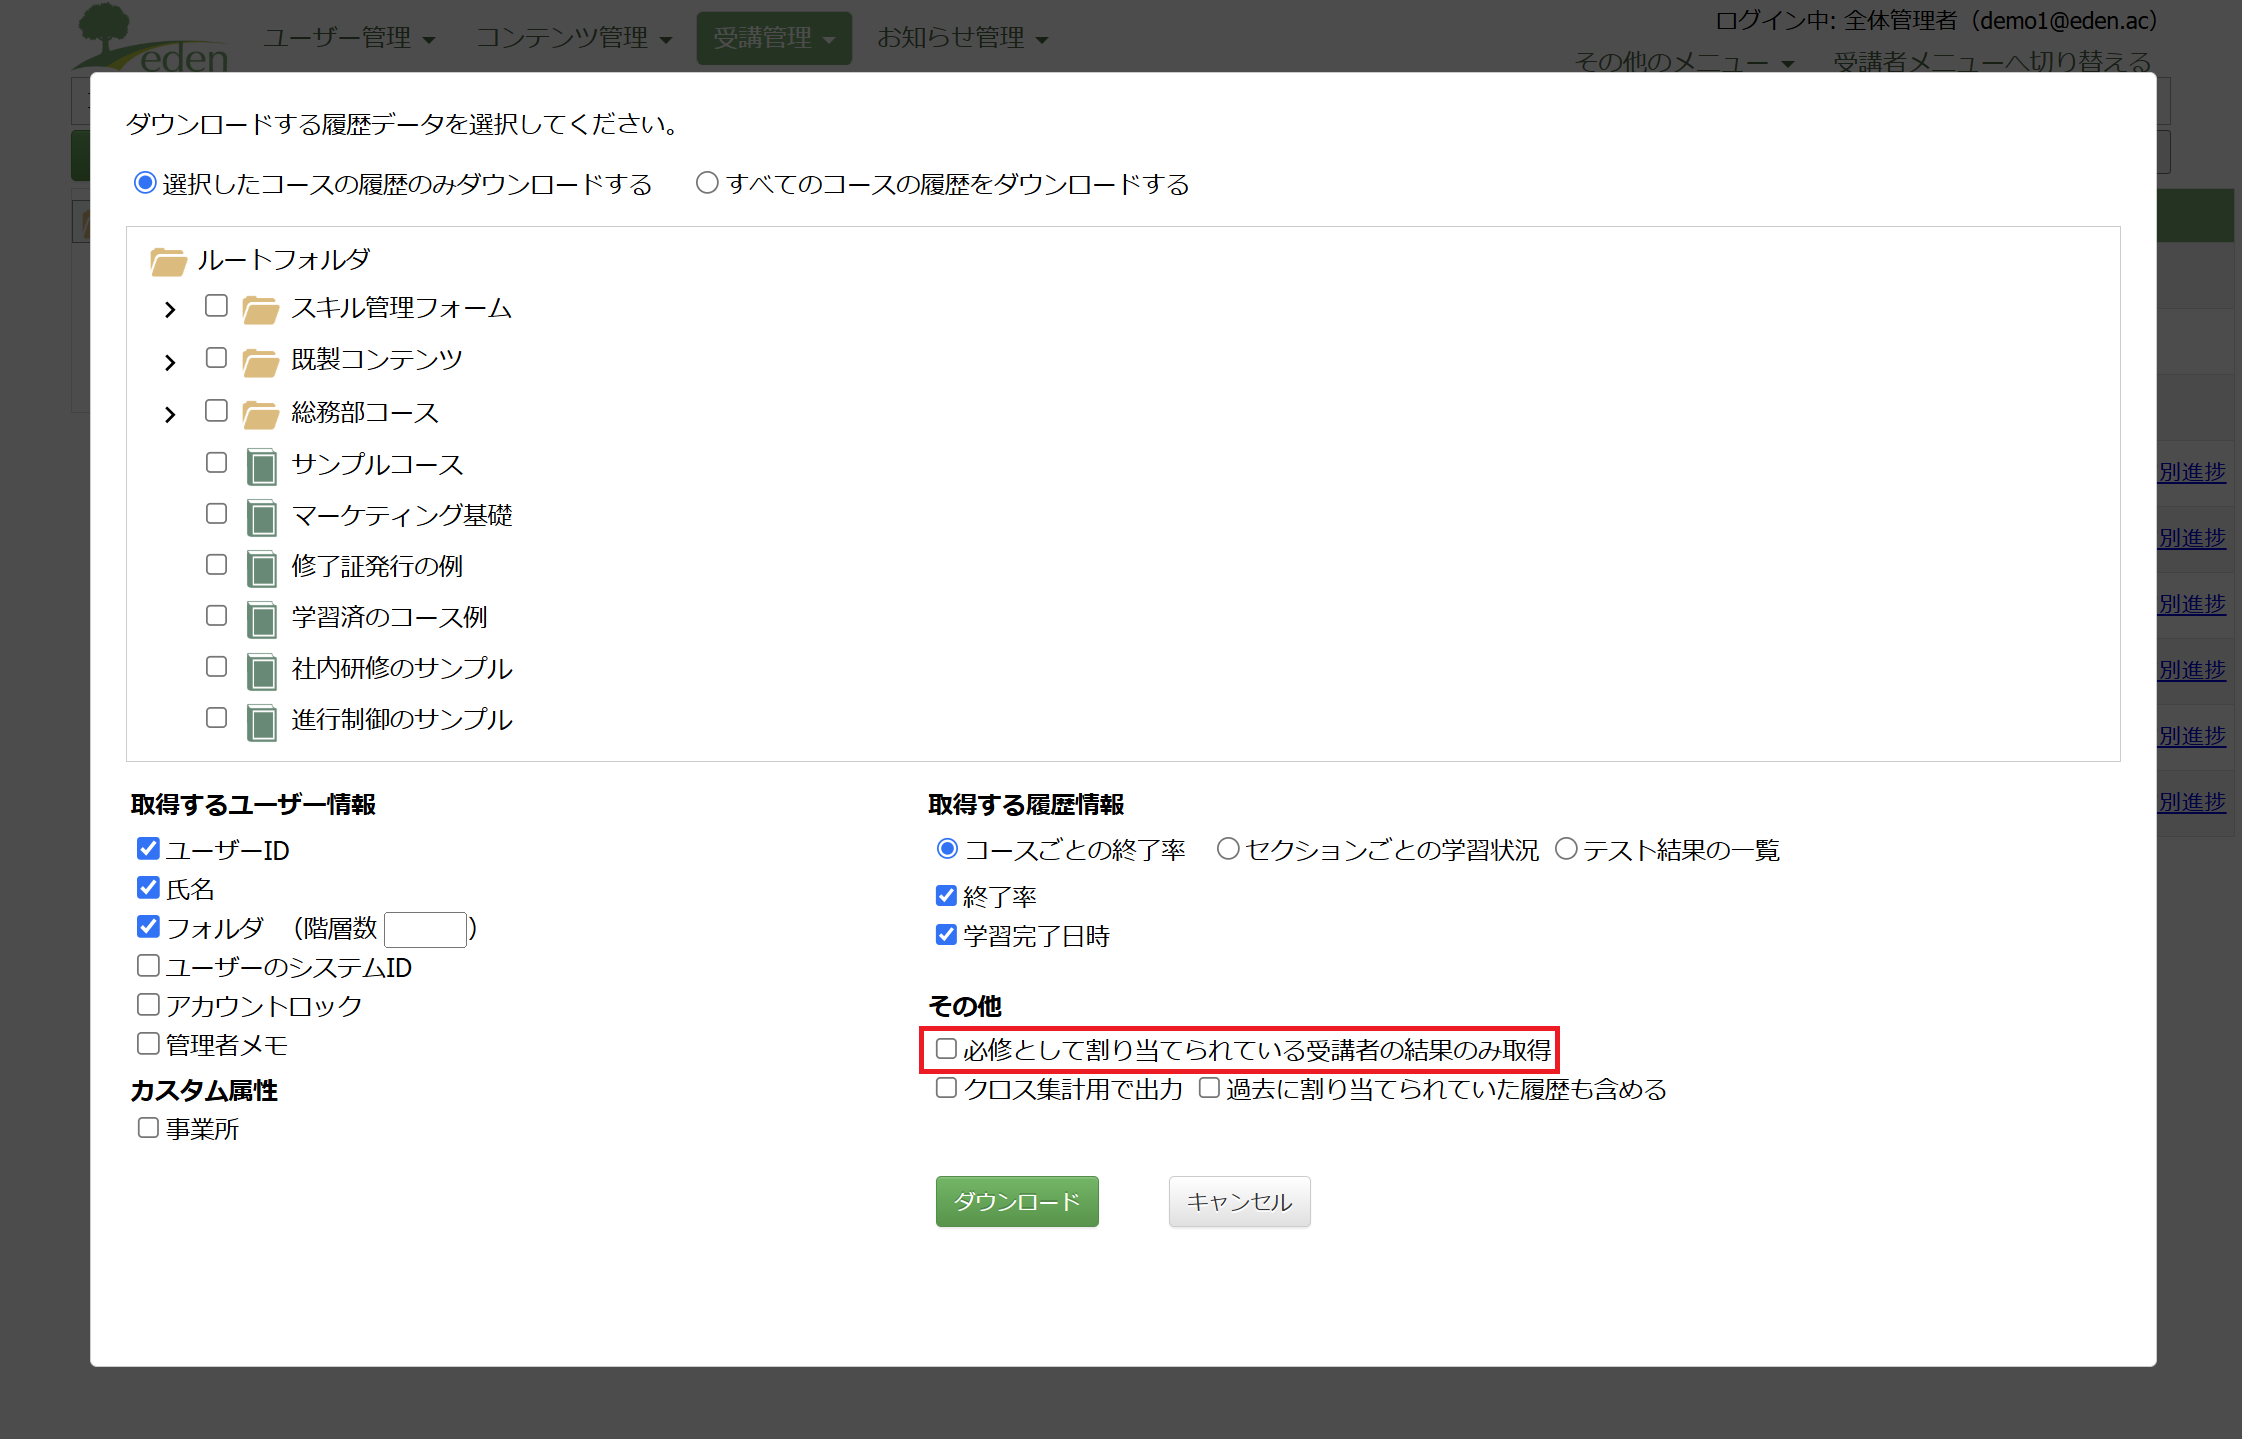Expand the 既製コンテンツ folder

(x=170, y=362)
